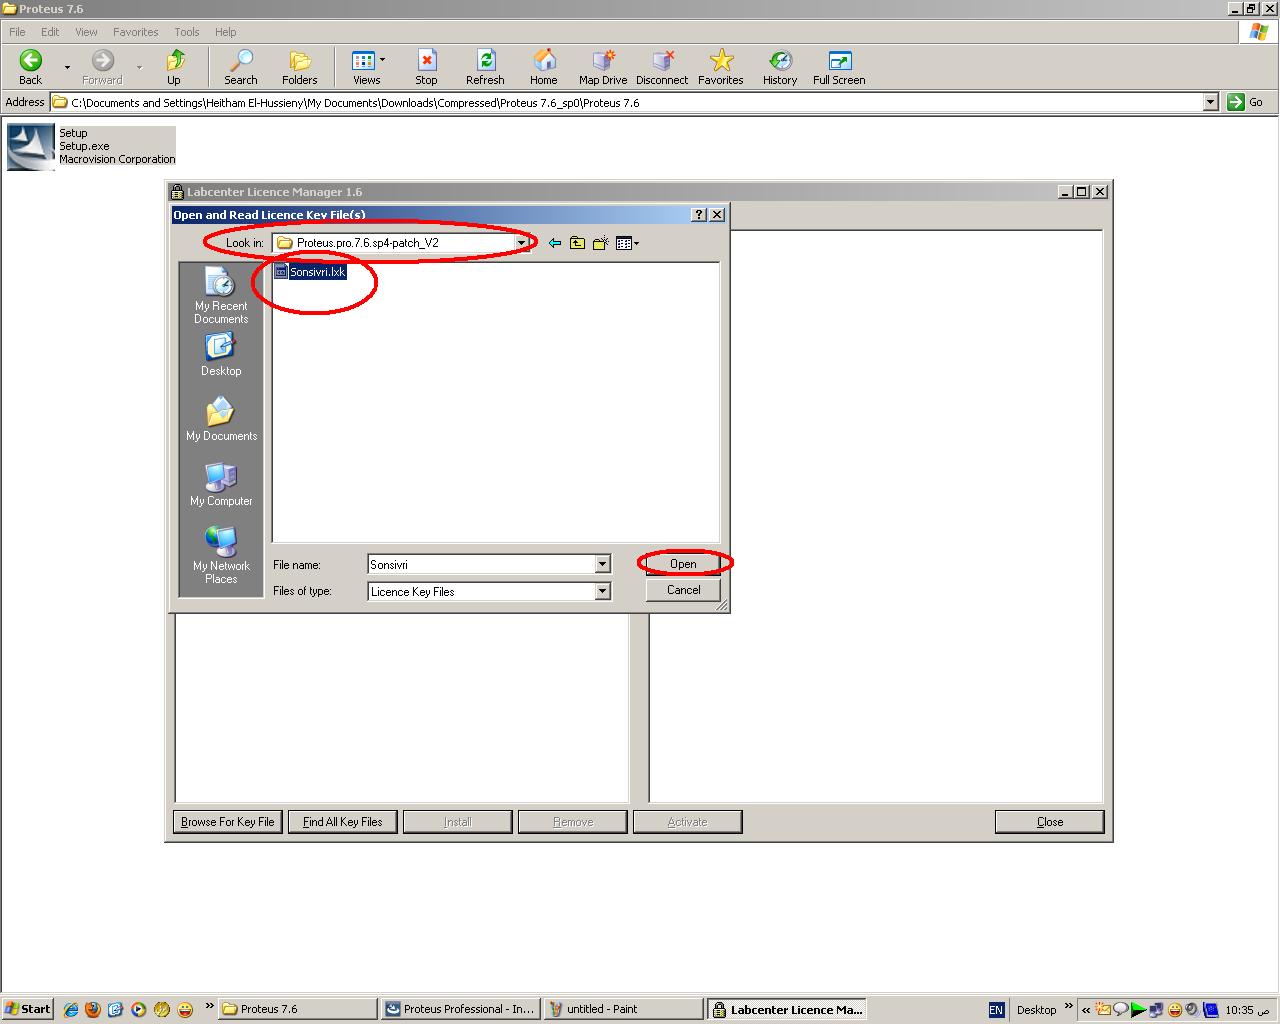Screen dimensions: 1280x1024
Task: Click the Forward toolbar icon
Action: [x=102, y=67]
